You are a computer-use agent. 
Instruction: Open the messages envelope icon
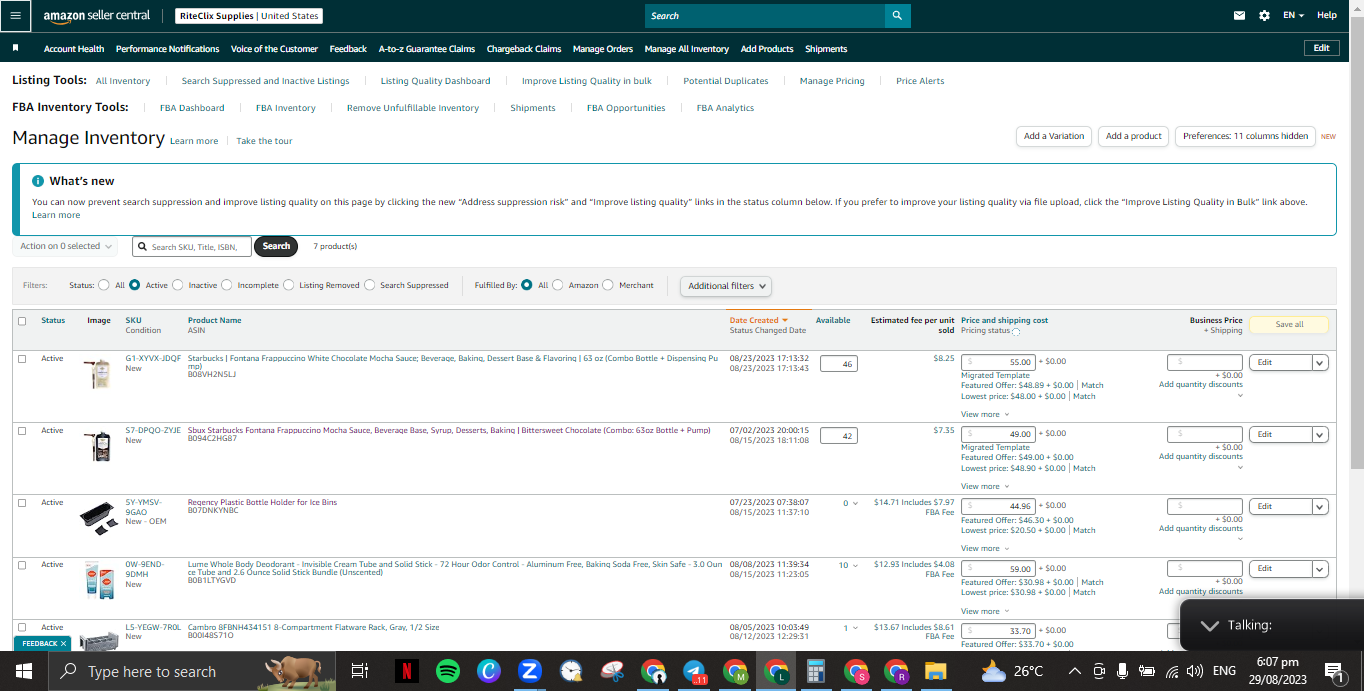click(1240, 16)
